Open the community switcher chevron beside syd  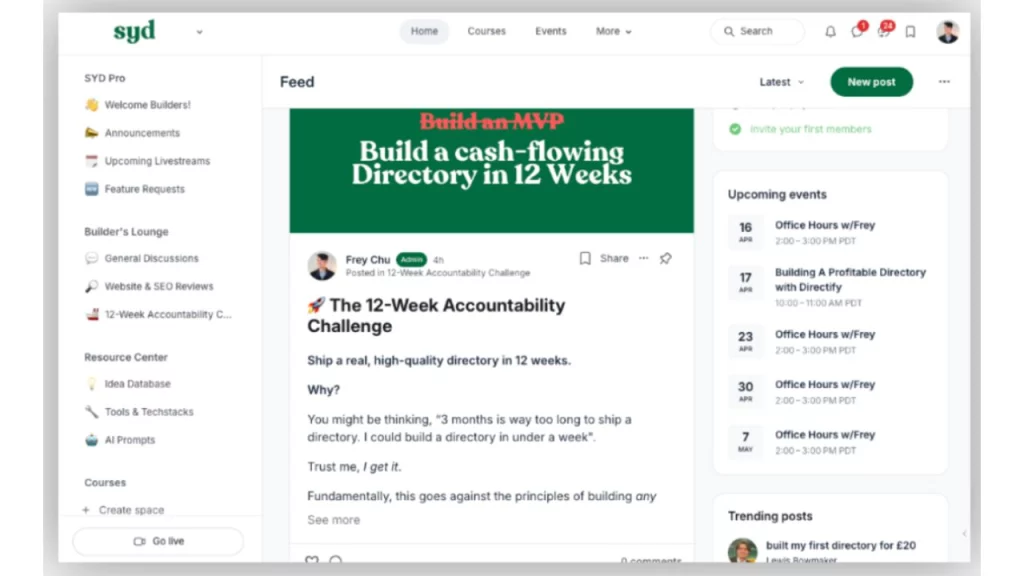(199, 31)
